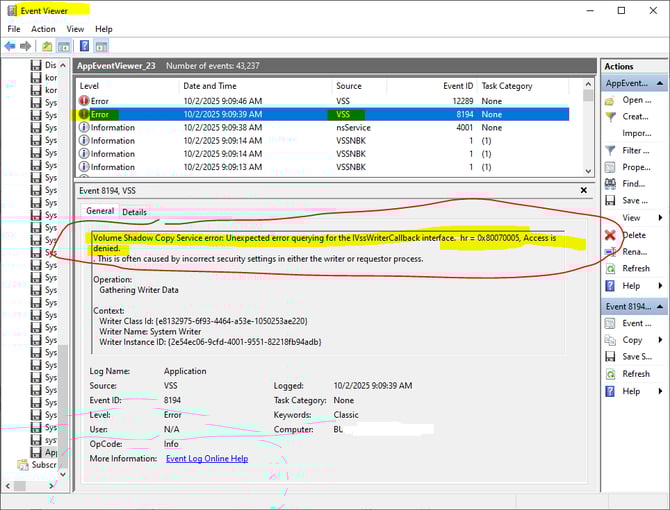Click the Up One Level toolbar icon
The width and height of the screenshot is (670, 510).
(47, 46)
